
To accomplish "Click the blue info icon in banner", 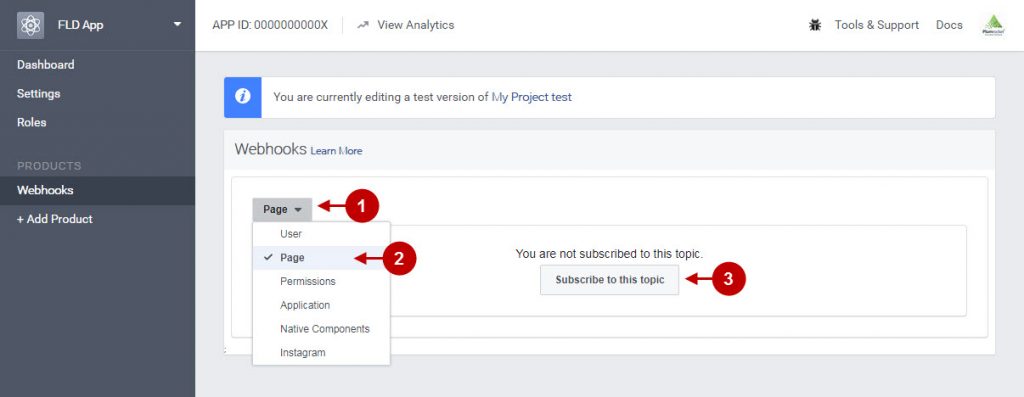I will point(243,97).
